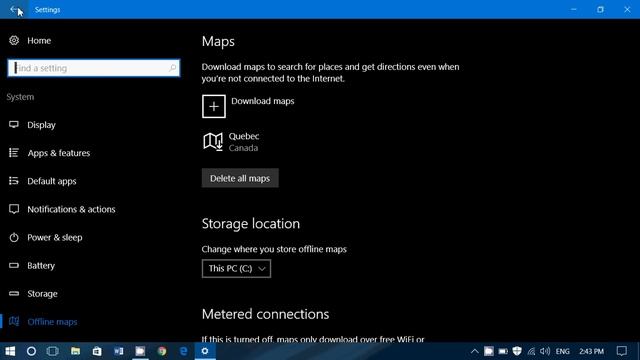Open Edge browser from taskbar

[x=184, y=351]
